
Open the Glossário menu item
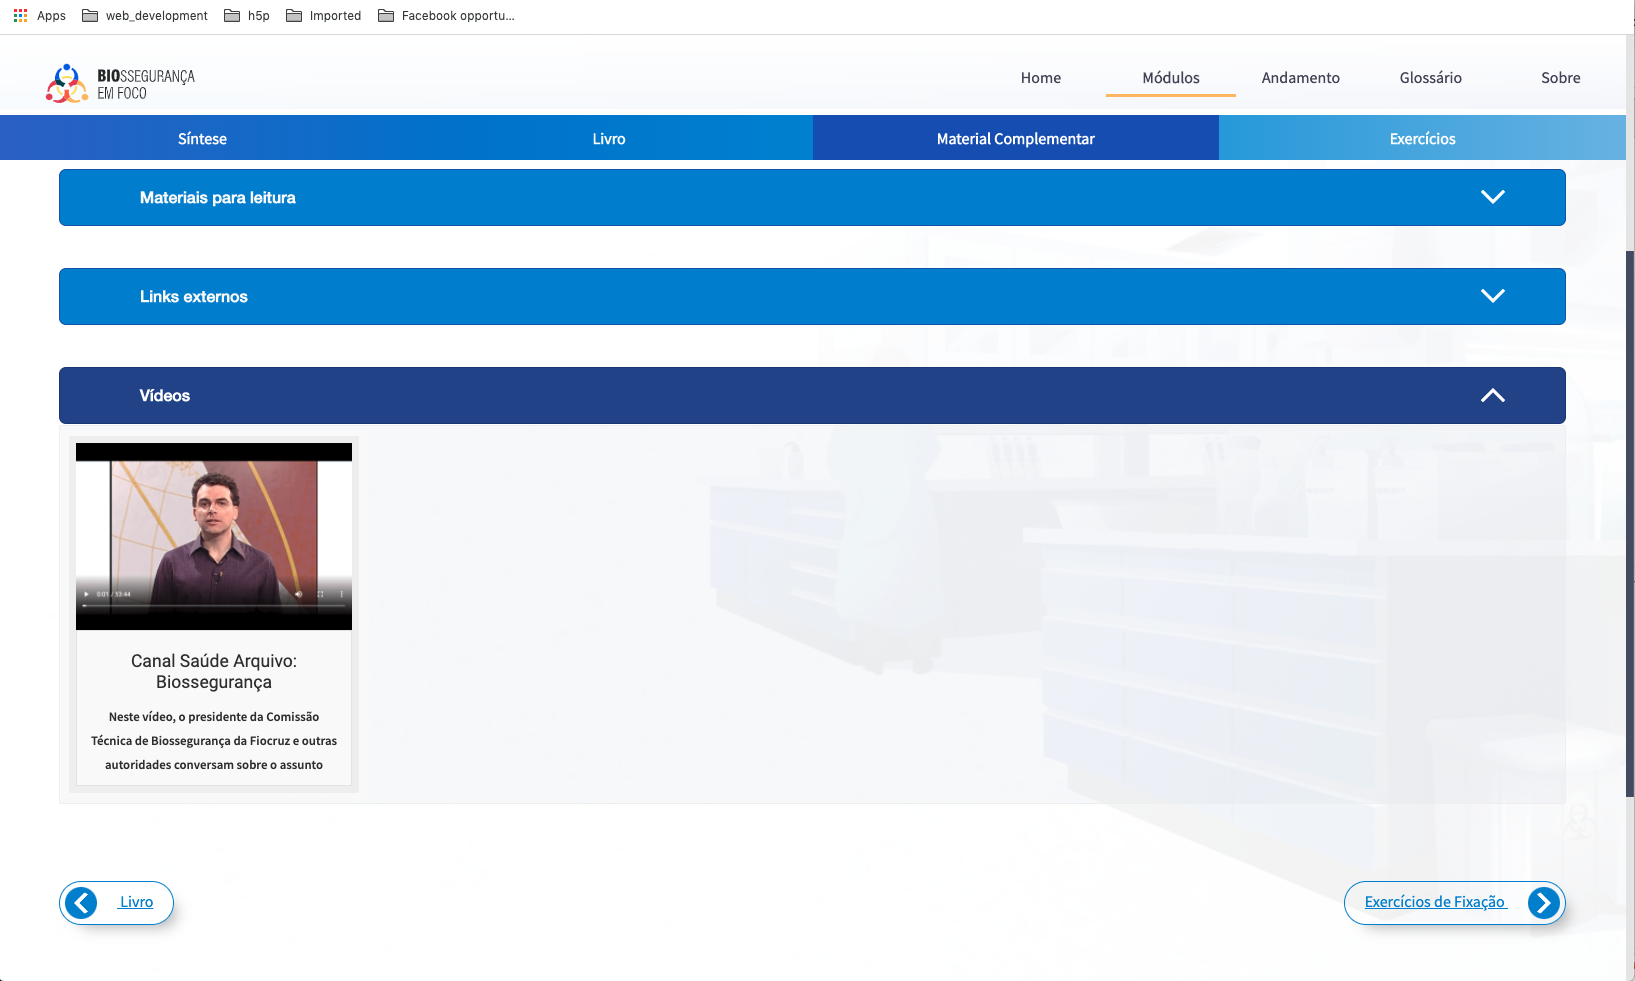point(1430,78)
